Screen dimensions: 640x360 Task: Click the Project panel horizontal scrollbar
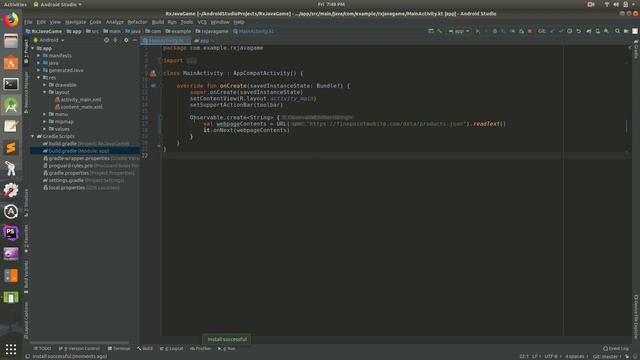click(80, 343)
